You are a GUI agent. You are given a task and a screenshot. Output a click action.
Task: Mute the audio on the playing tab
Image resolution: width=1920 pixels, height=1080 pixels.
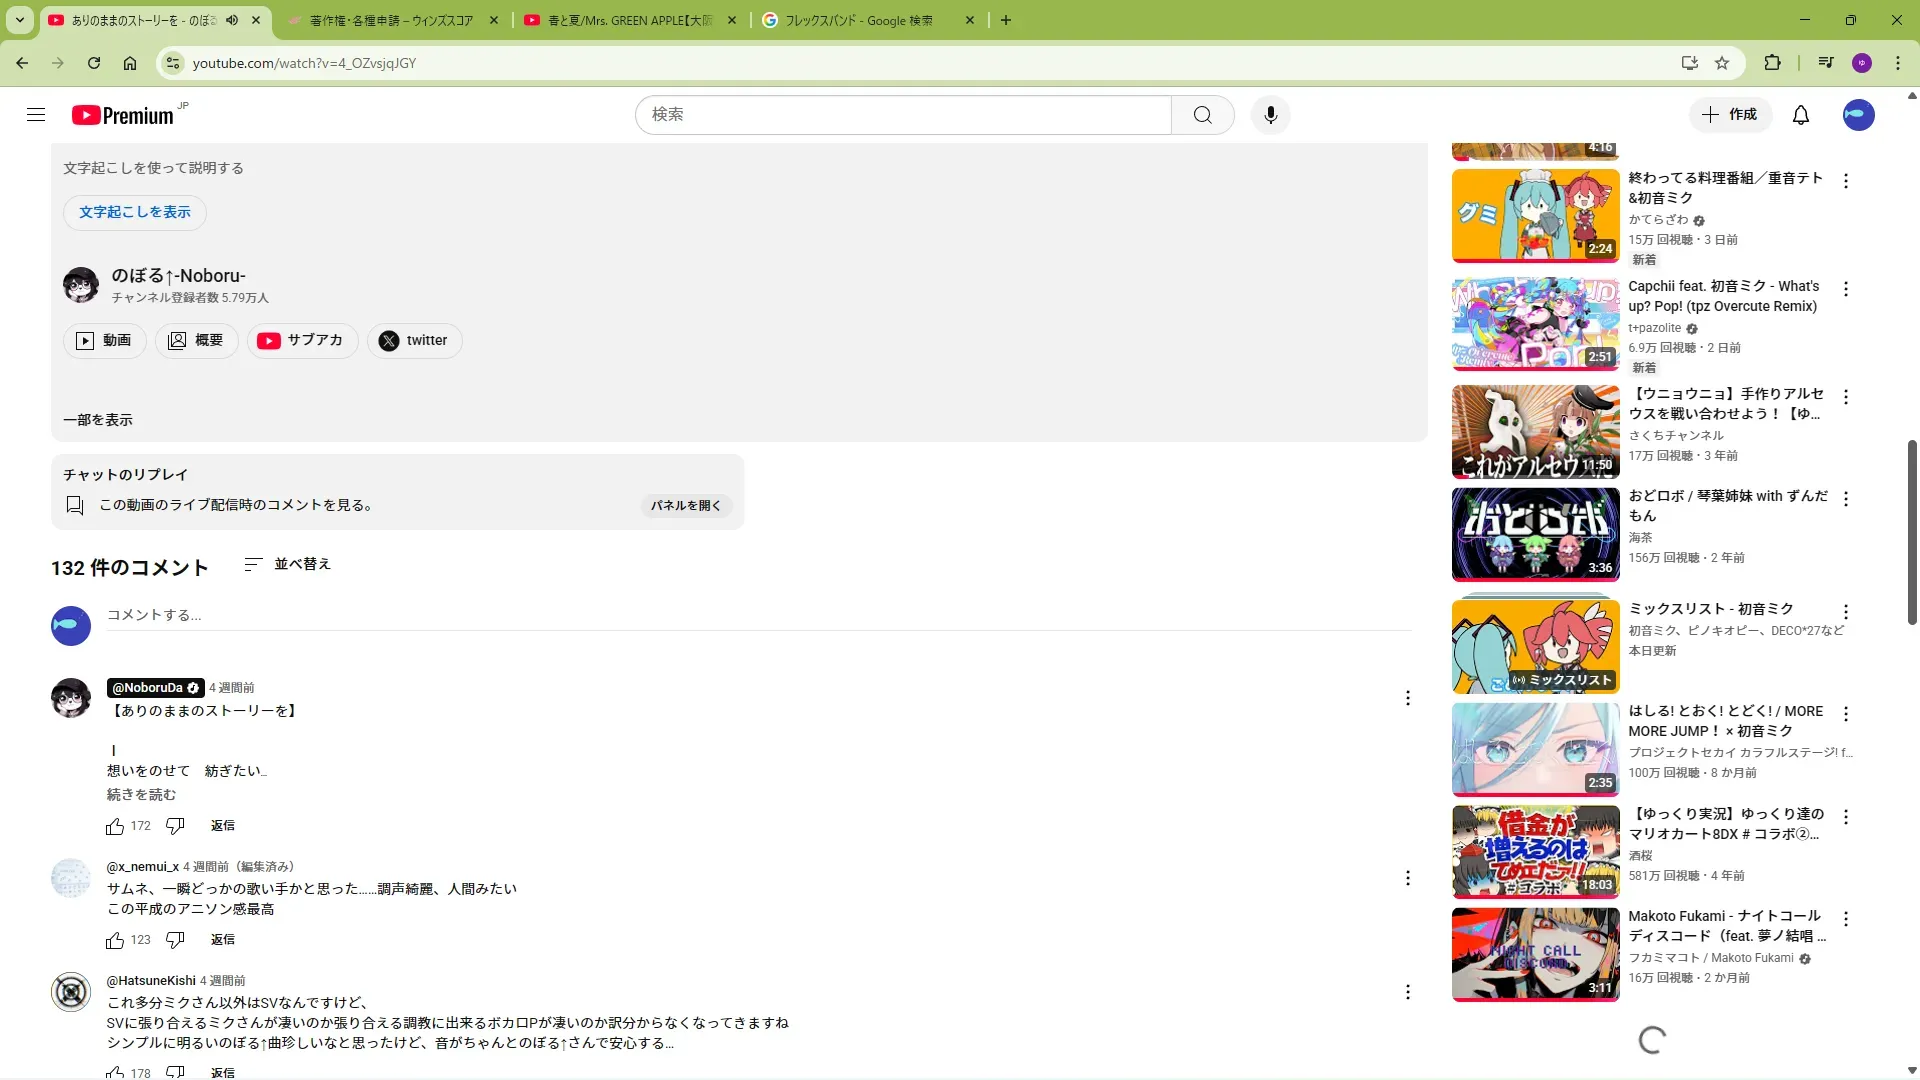click(x=232, y=20)
